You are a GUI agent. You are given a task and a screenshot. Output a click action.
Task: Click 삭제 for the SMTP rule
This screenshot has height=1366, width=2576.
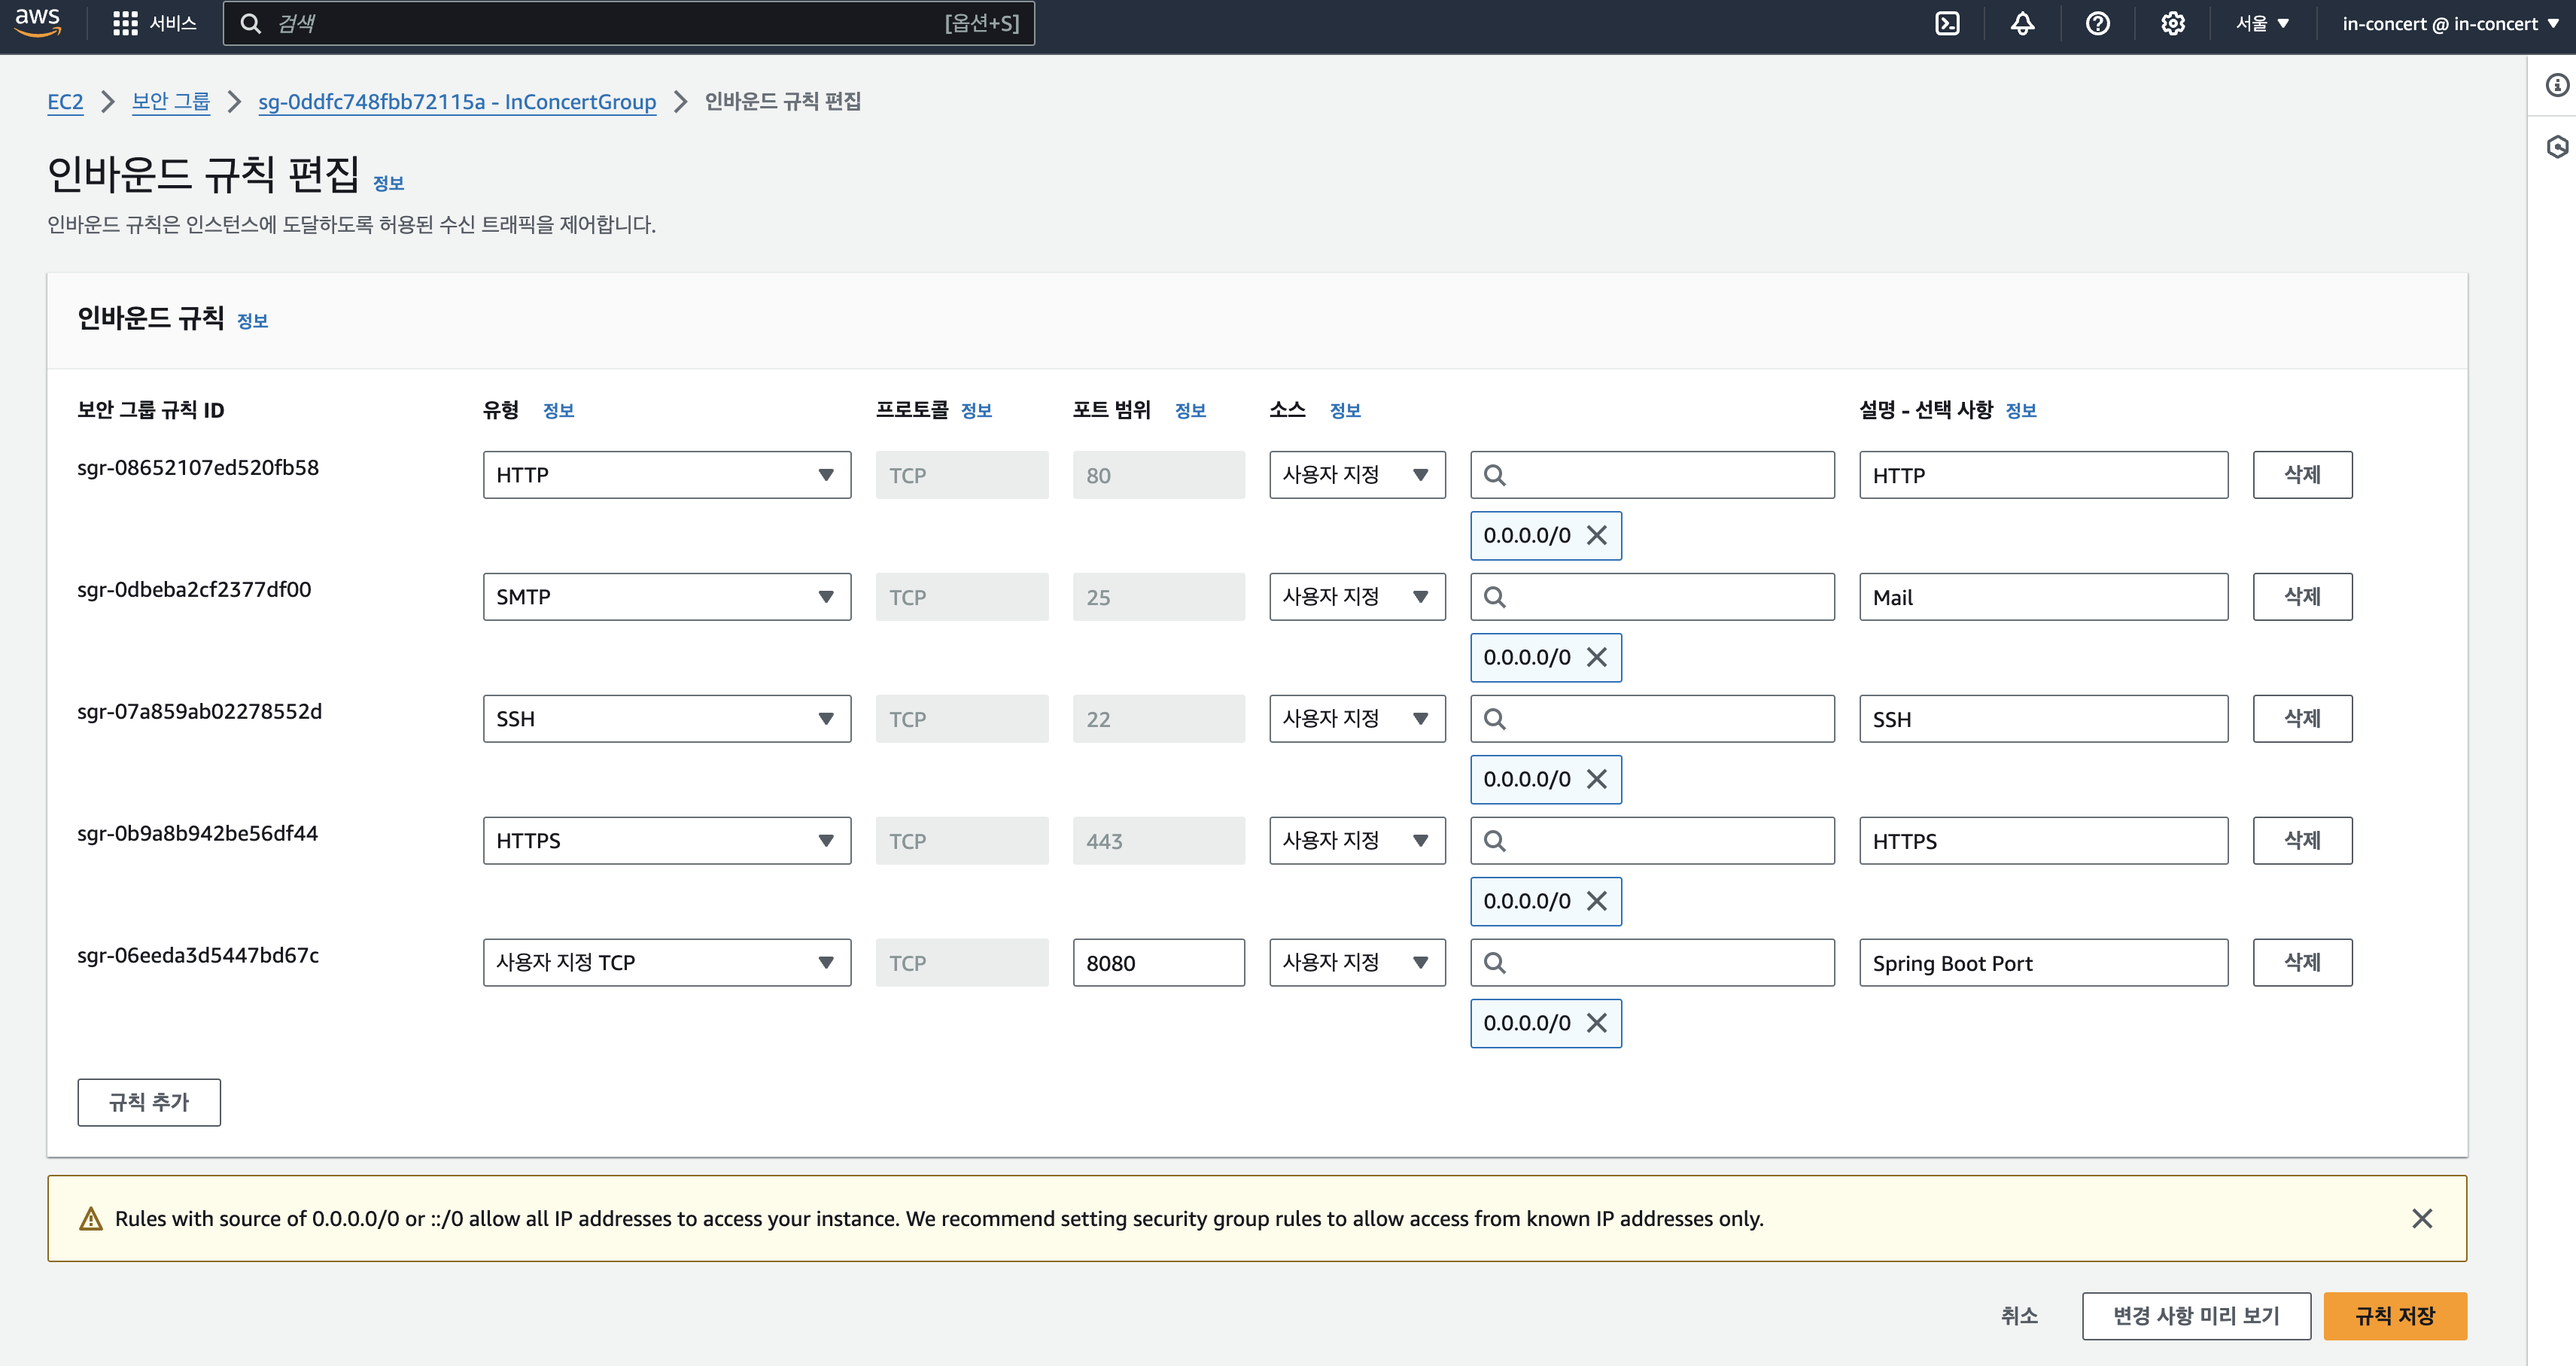[2302, 596]
